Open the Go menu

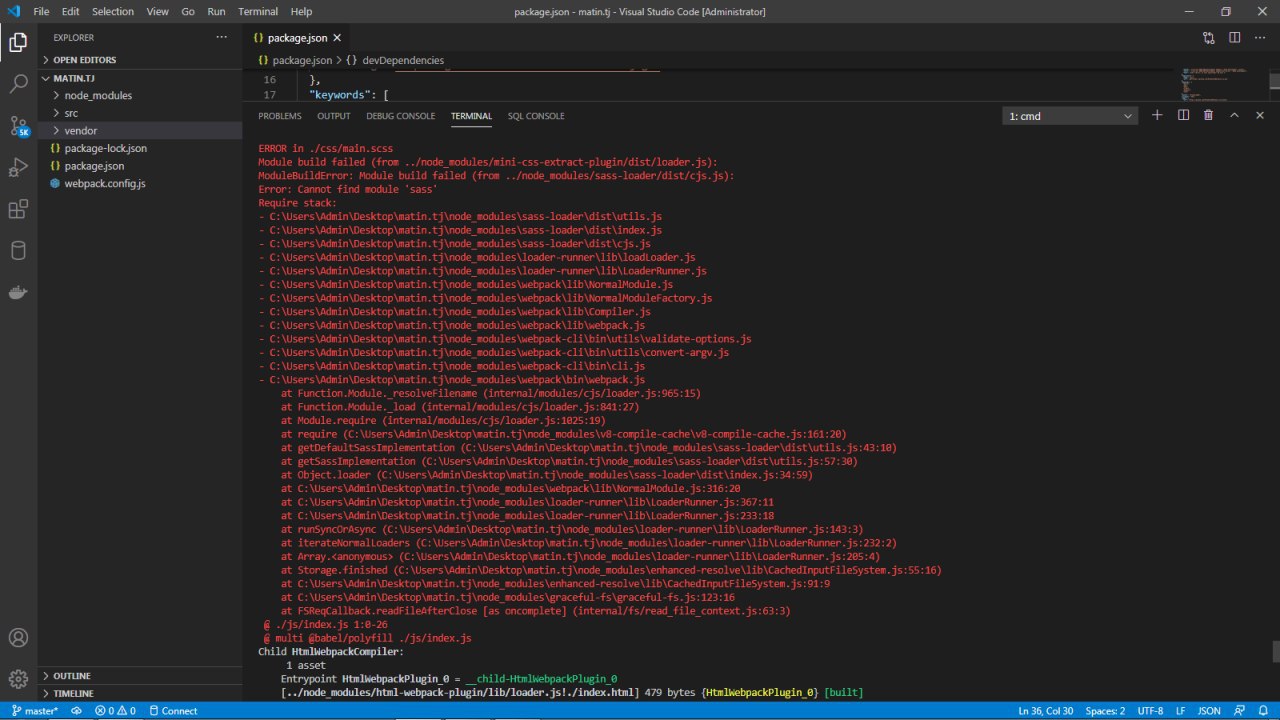pyautogui.click(x=189, y=12)
